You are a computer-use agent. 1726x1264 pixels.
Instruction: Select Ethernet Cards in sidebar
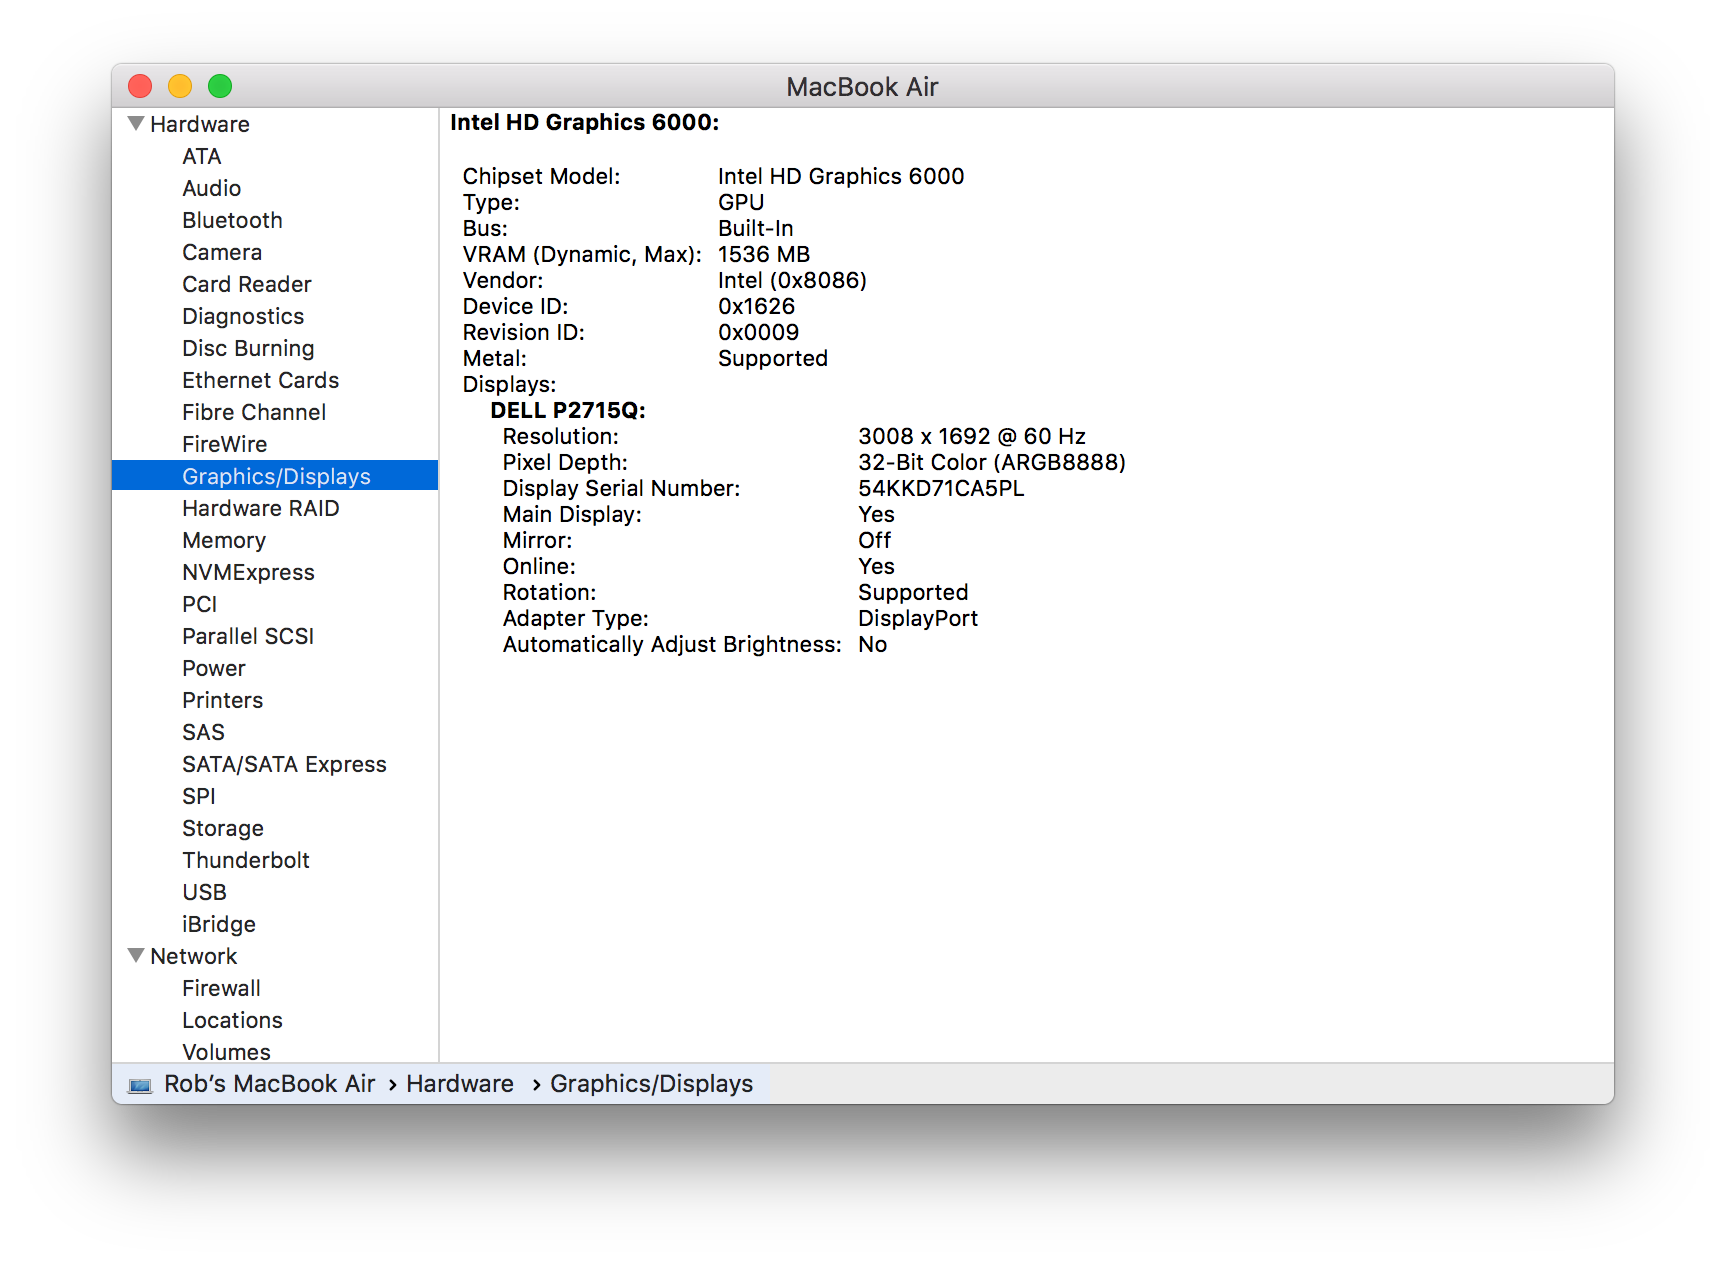click(x=261, y=380)
